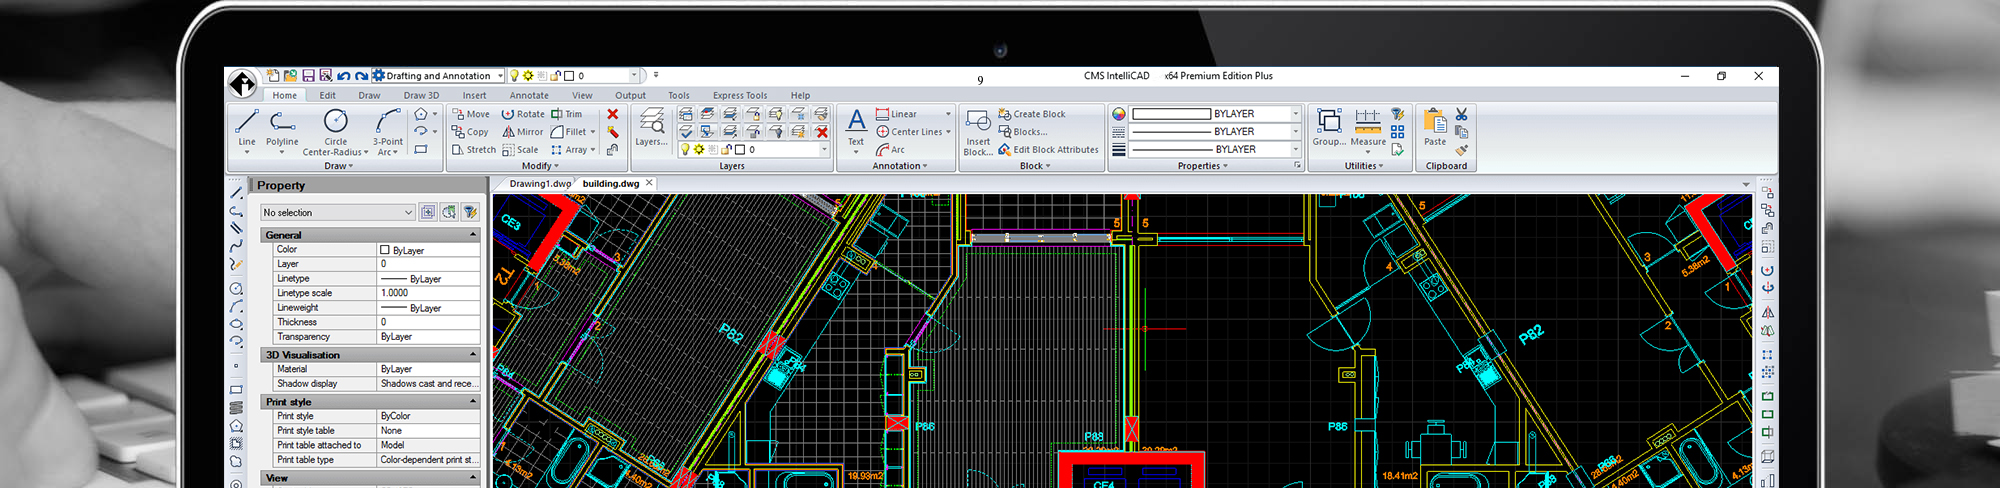Click the Undo arrow in quick access toolbar
Viewport: 2000px width, 488px height.
tap(344, 76)
